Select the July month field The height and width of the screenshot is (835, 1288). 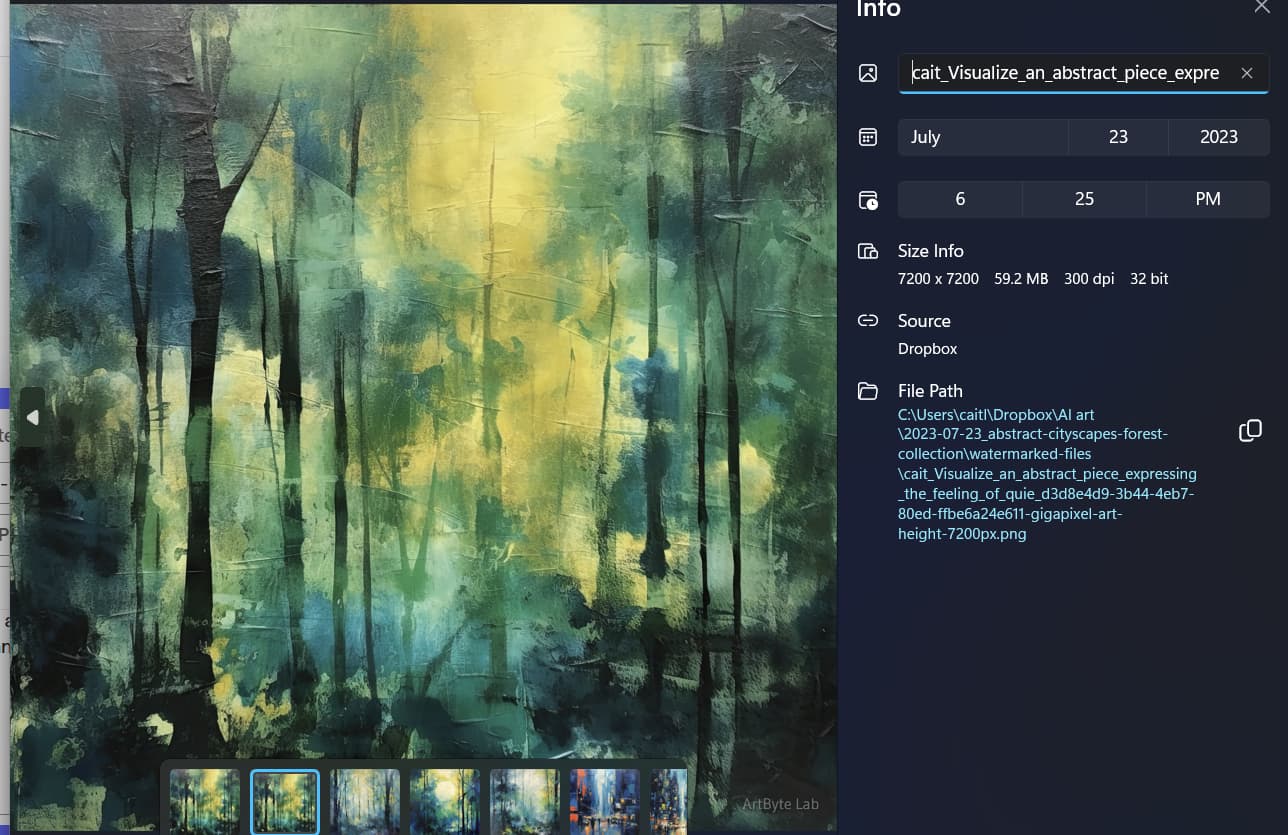pos(982,137)
